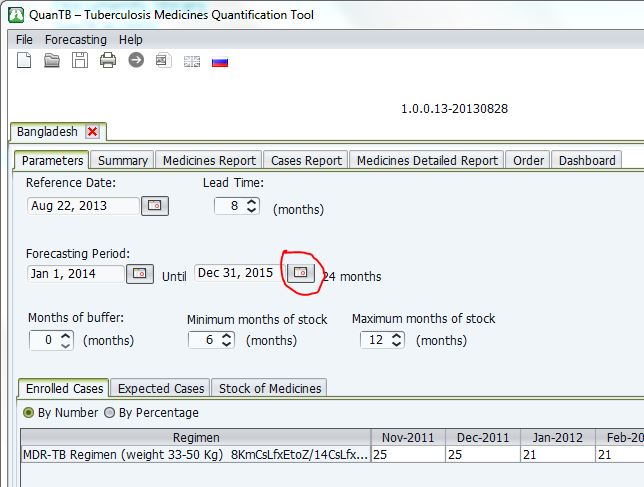Increase Maximum months of stock
The height and width of the screenshot is (487, 644).
click(396, 336)
